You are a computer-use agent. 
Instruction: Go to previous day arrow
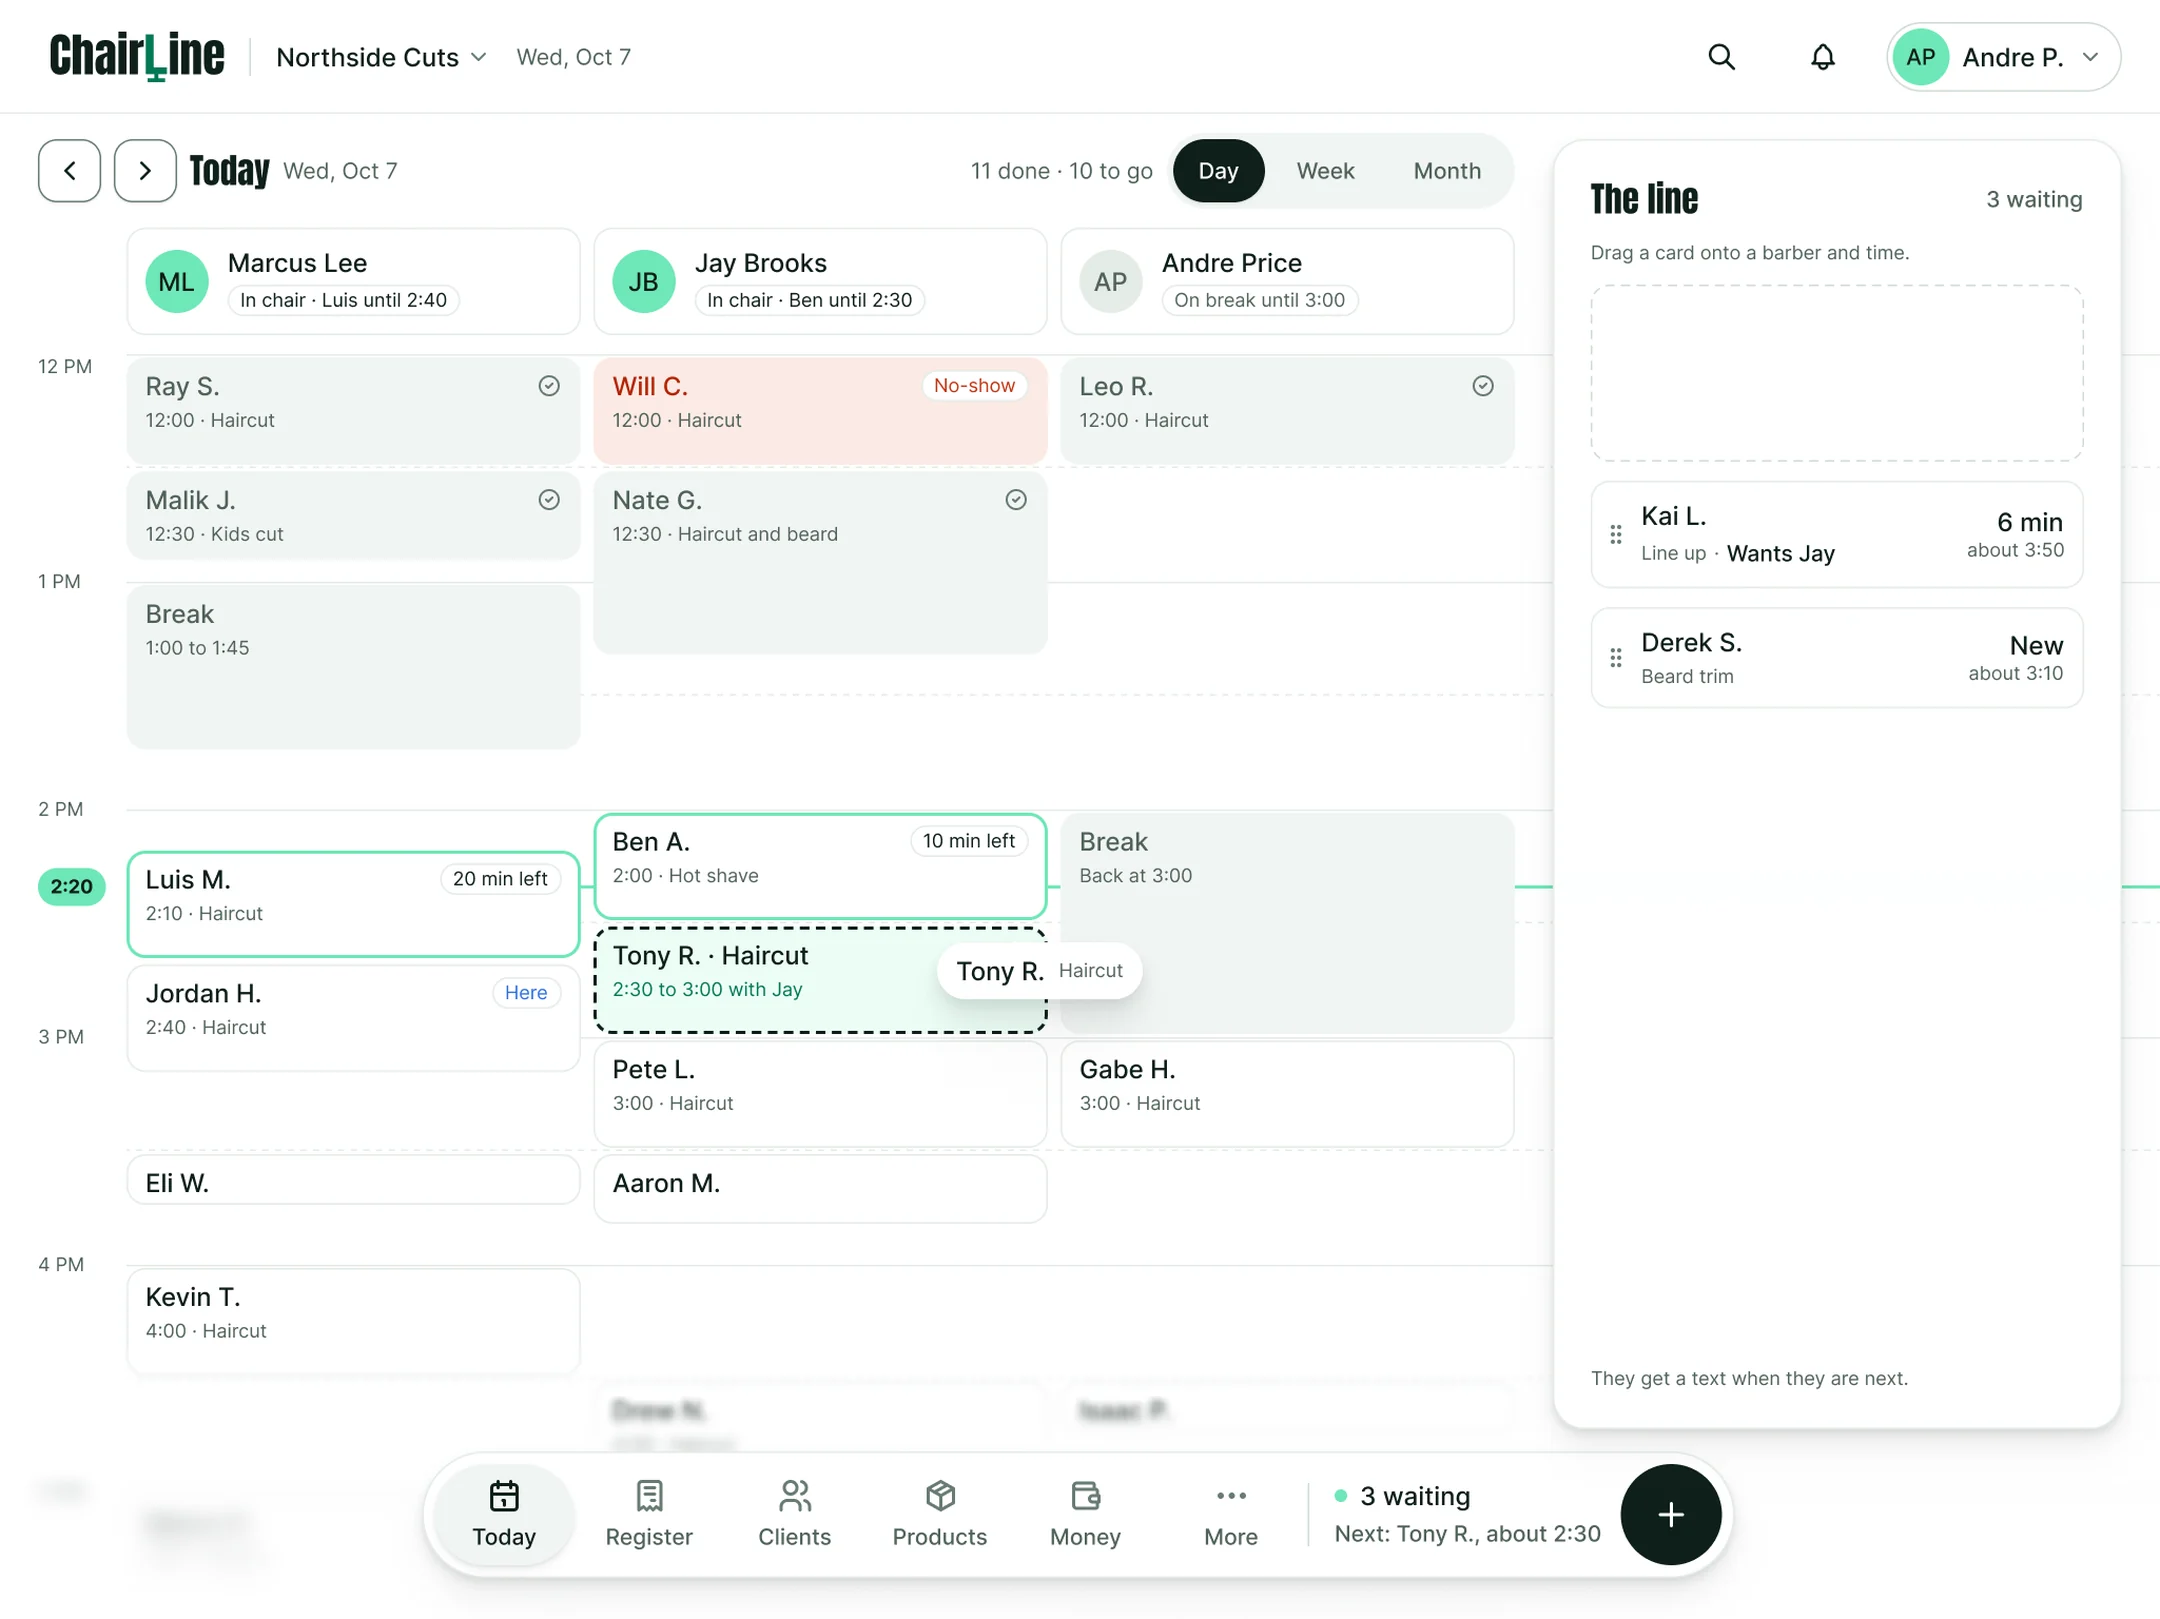(x=69, y=171)
